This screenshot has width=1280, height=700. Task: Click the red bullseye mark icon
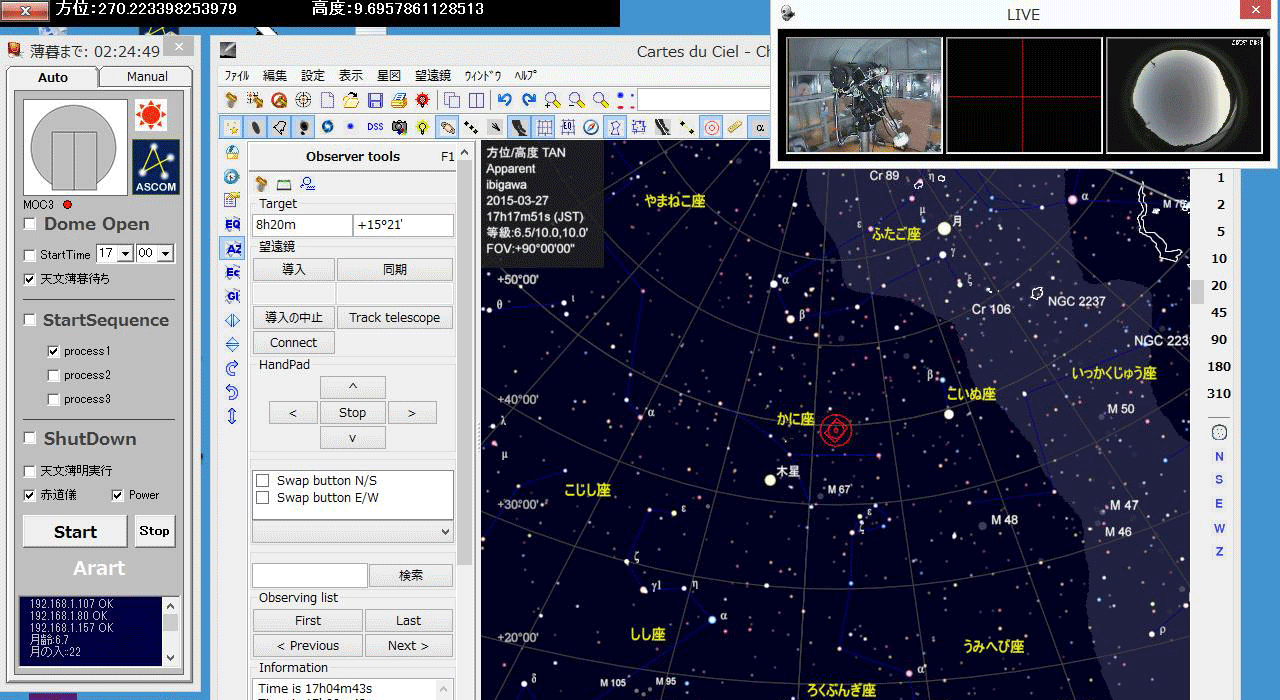click(712, 127)
